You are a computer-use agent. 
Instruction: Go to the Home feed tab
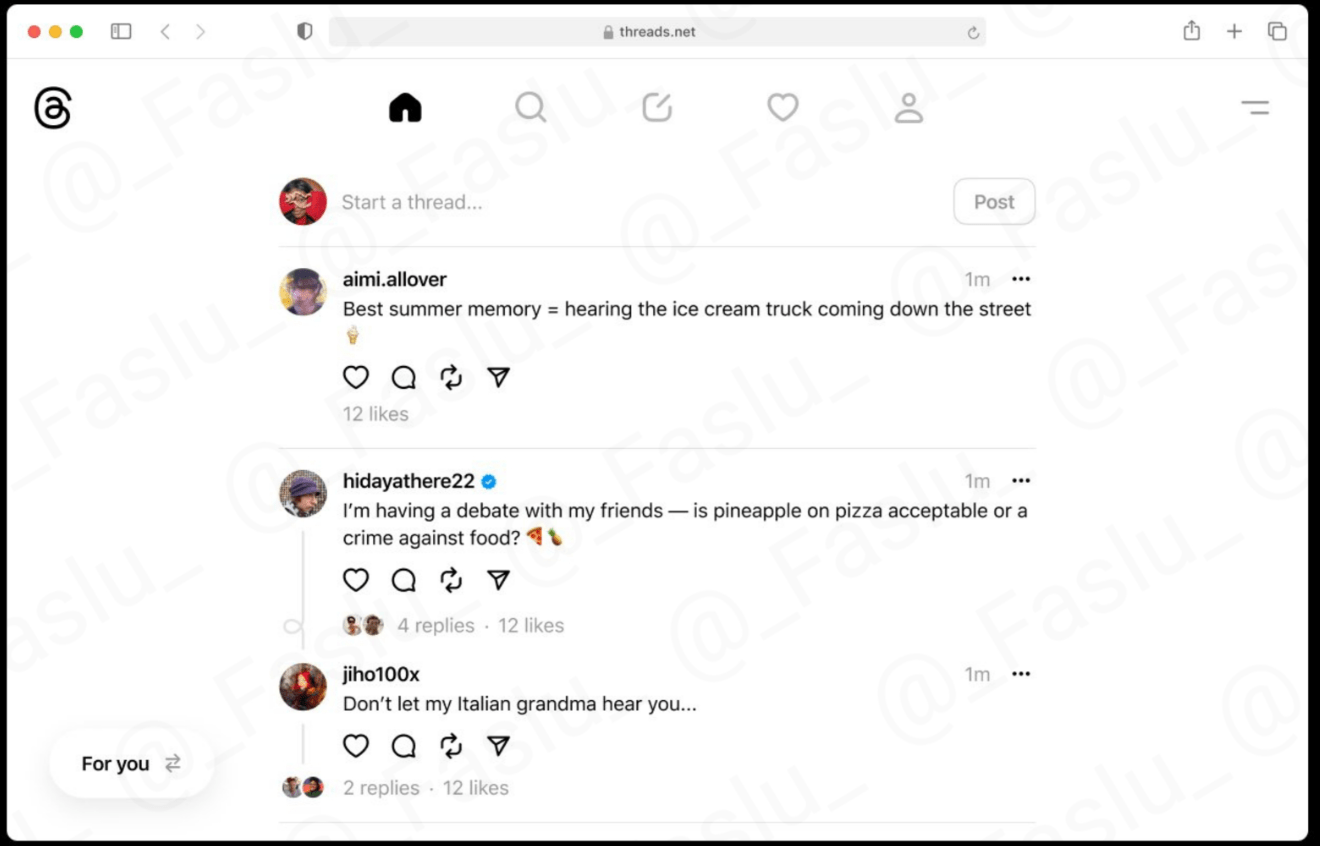405,107
